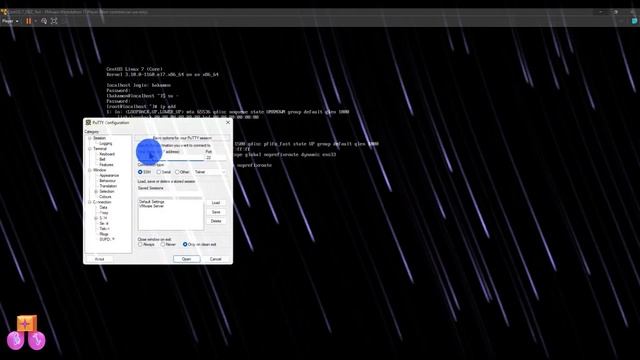Open Bell settings category

pos(102,160)
